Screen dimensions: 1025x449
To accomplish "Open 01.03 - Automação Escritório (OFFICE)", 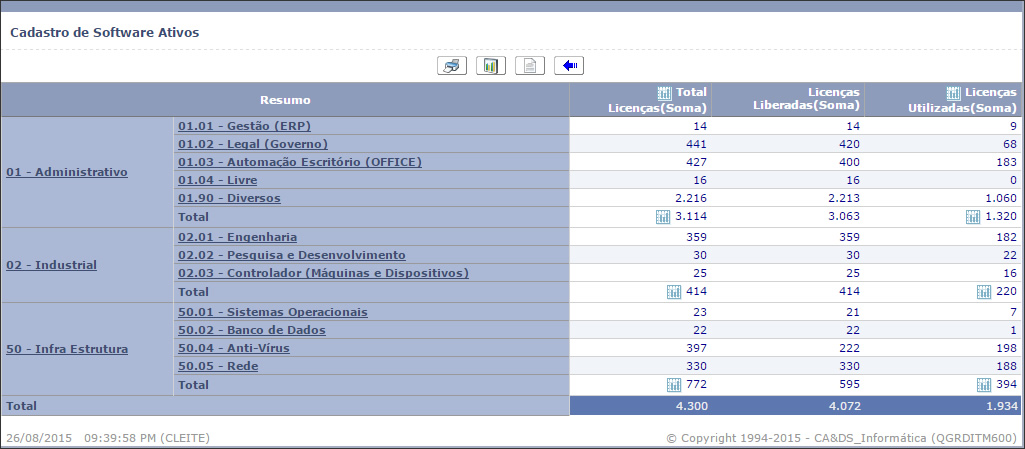I will coord(299,162).
